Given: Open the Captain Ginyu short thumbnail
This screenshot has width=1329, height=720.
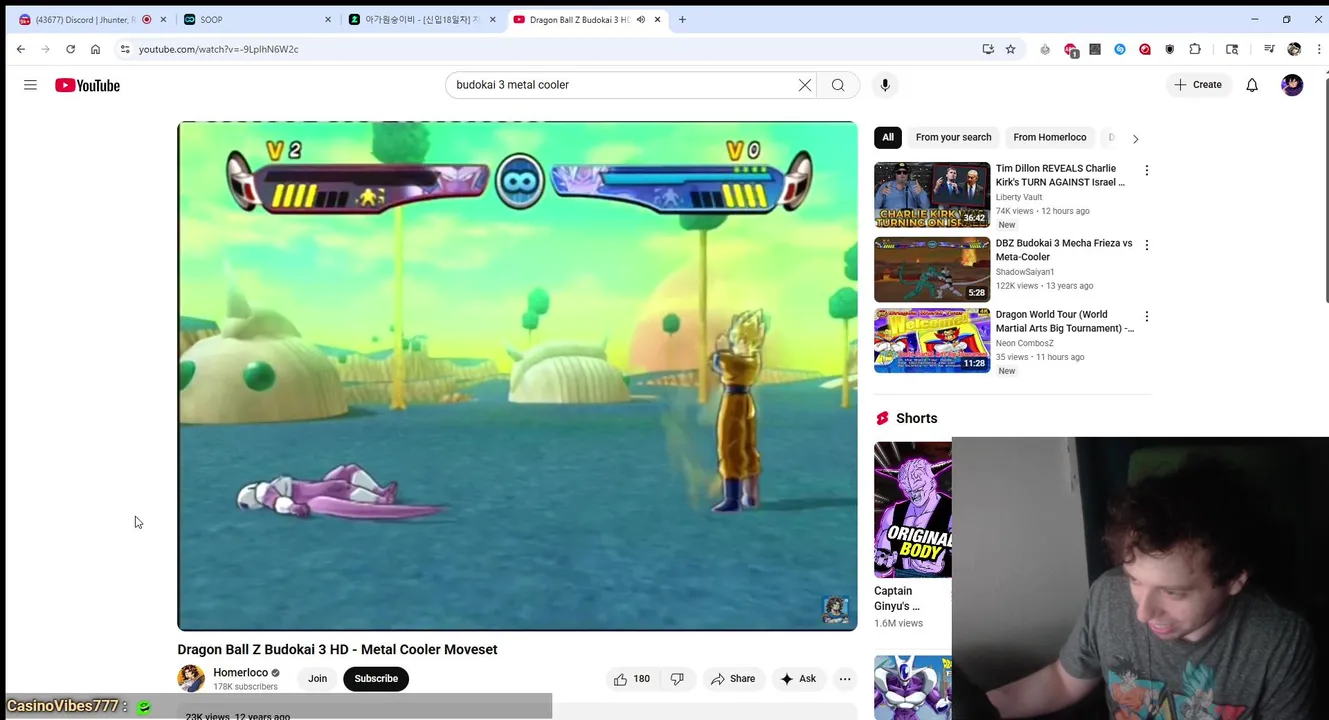Looking at the screenshot, I should (913, 510).
